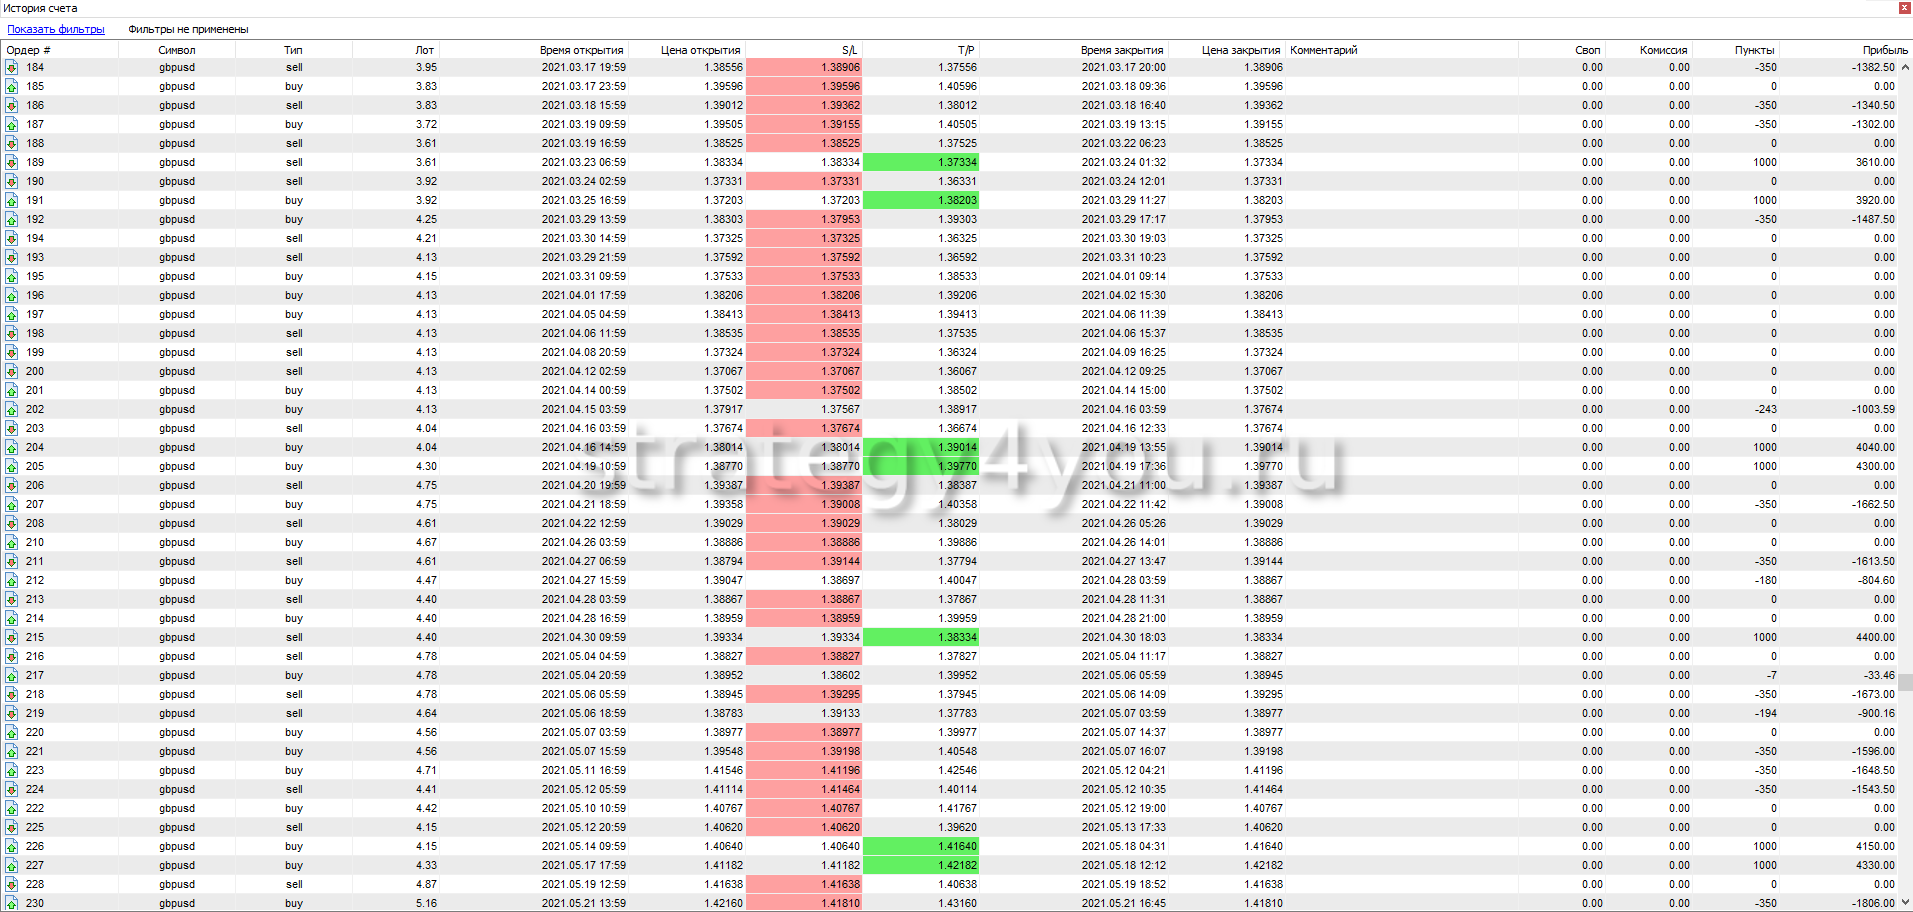Viewport: 1913px width, 912px height.
Task: Sort by the "Ордер #" column header
Action: (28, 50)
